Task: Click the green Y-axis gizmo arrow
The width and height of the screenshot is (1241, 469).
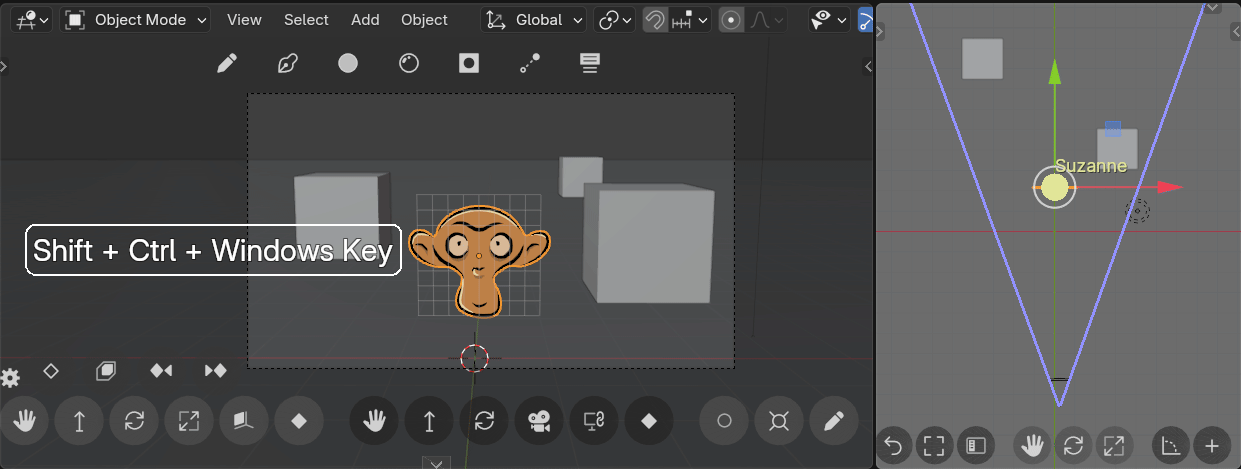Action: point(1054,72)
